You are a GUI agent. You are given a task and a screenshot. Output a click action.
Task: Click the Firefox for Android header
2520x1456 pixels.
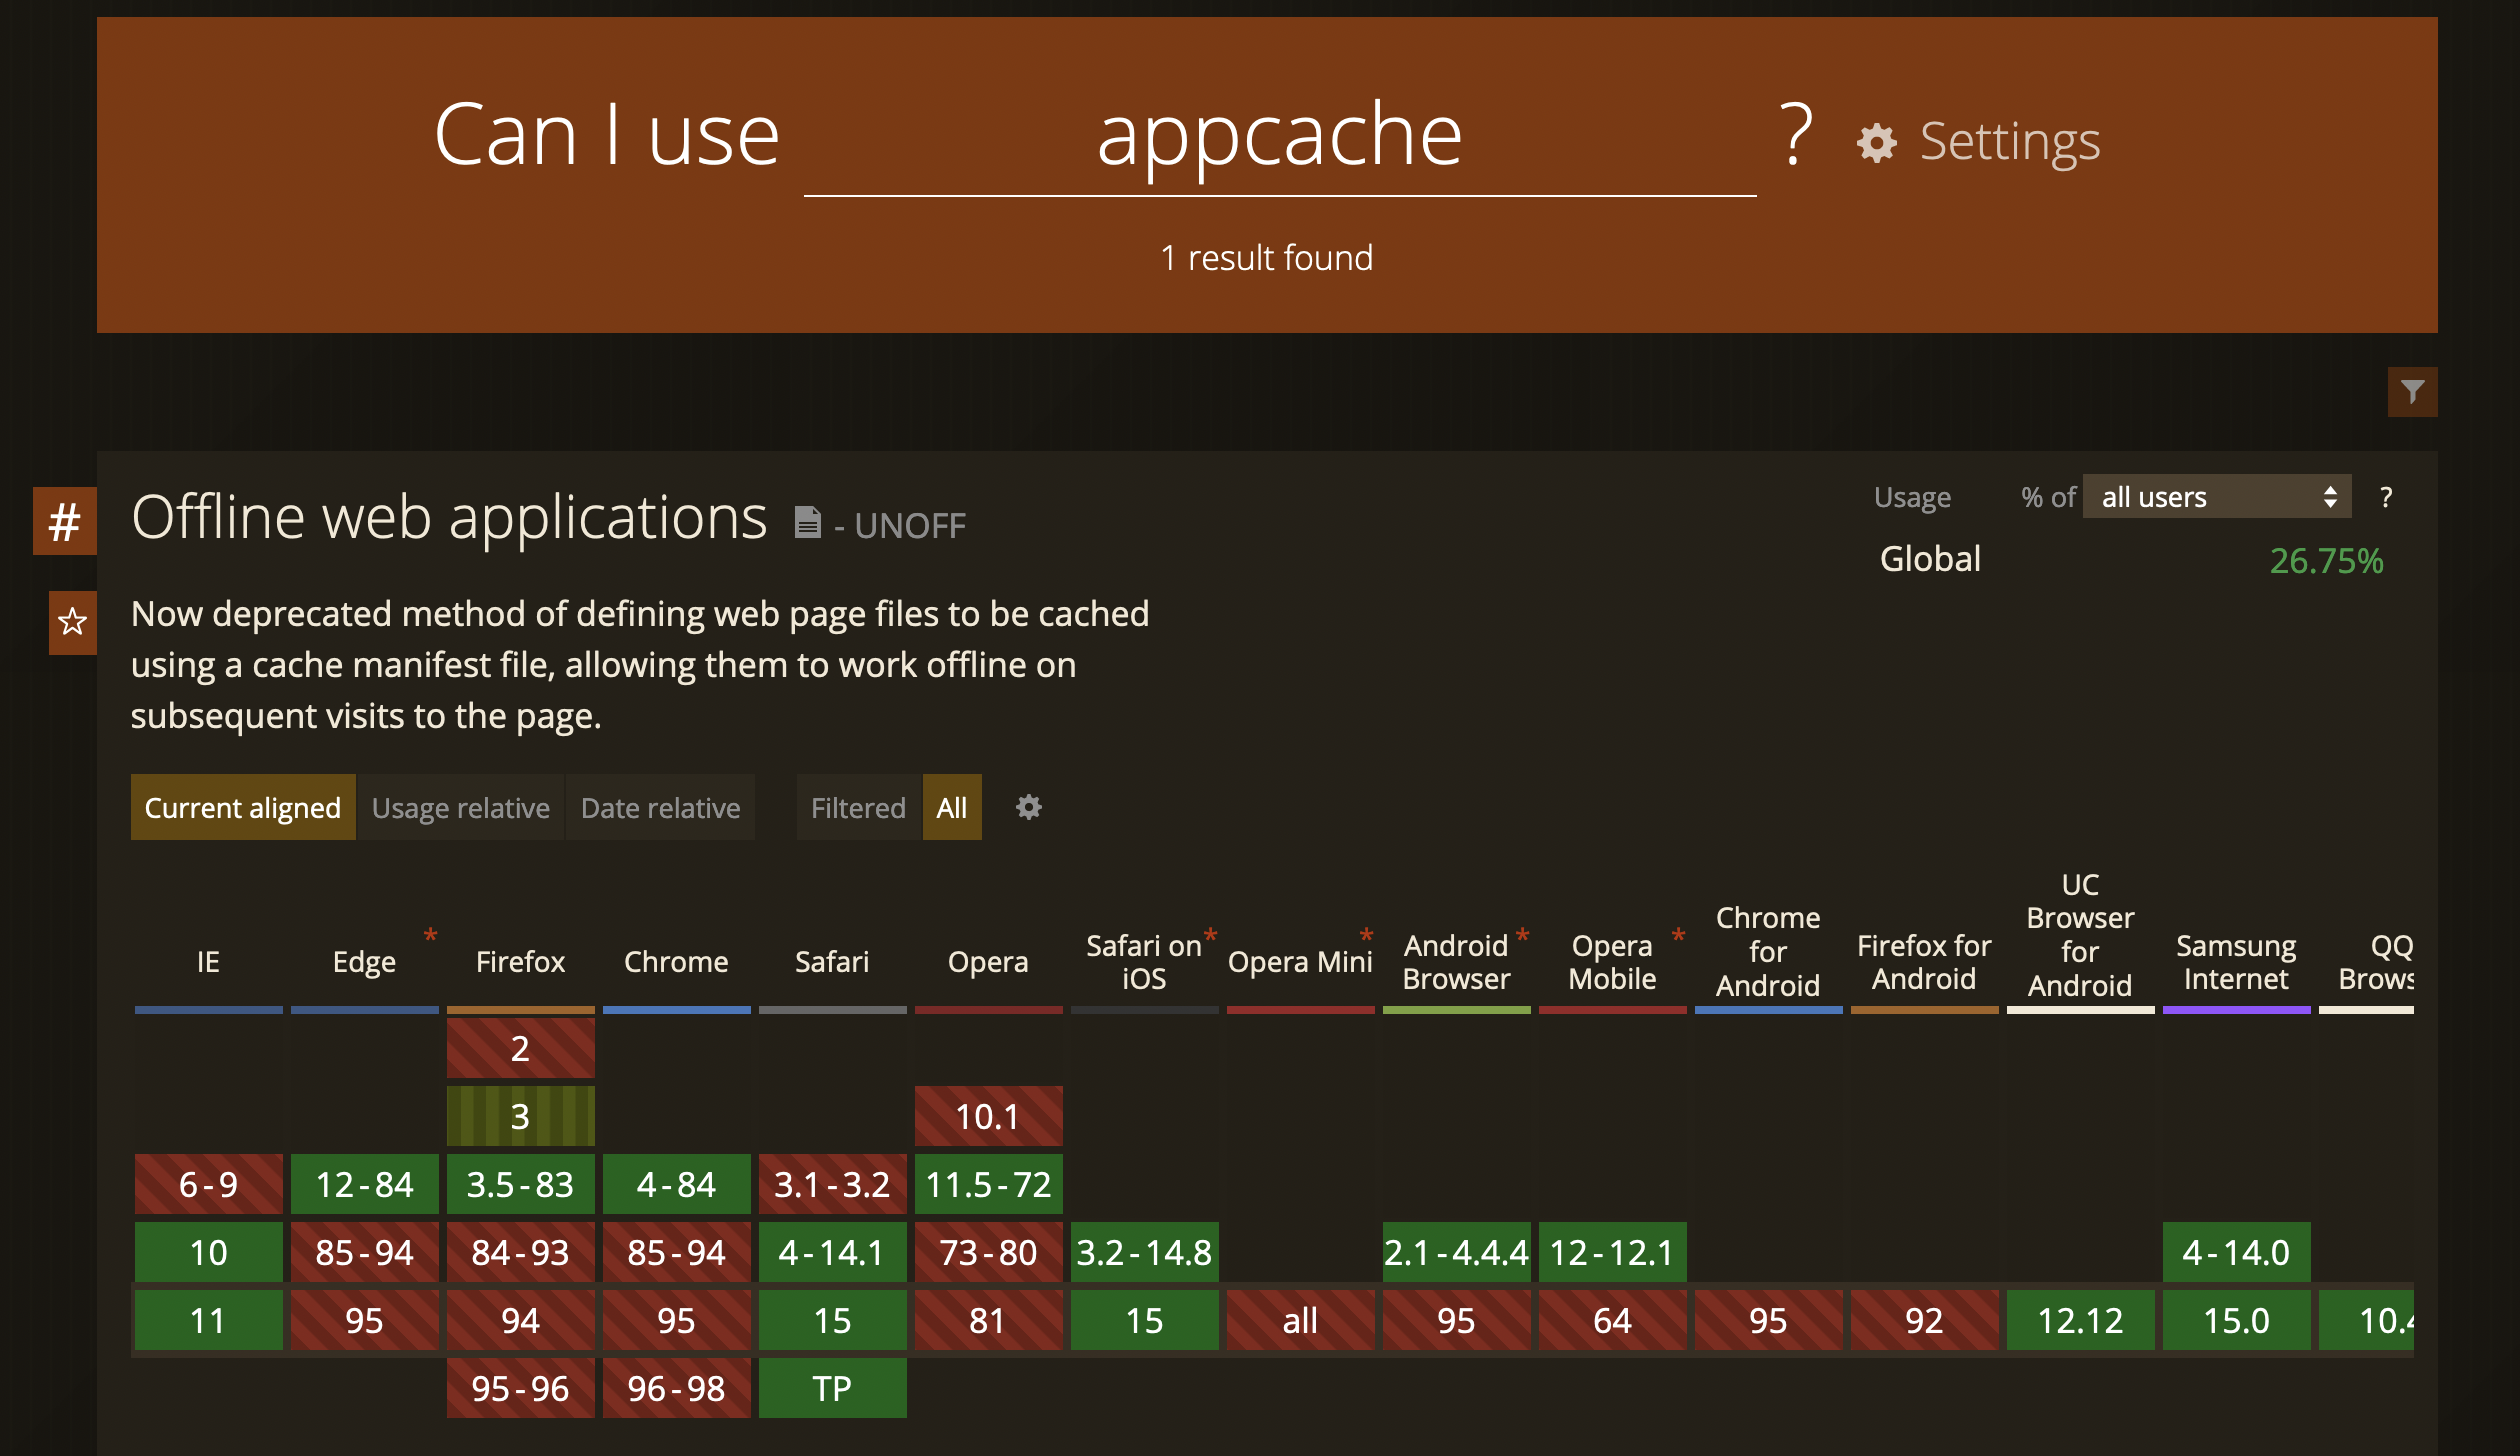coord(1924,961)
